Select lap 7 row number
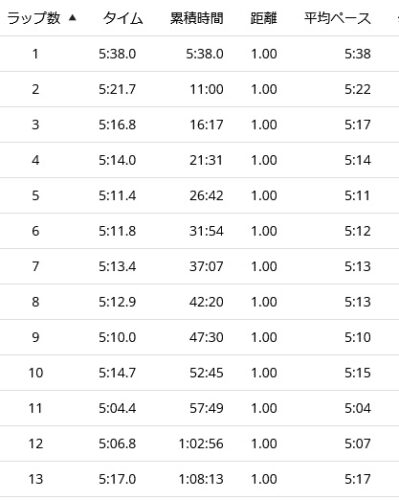 click(x=35, y=266)
